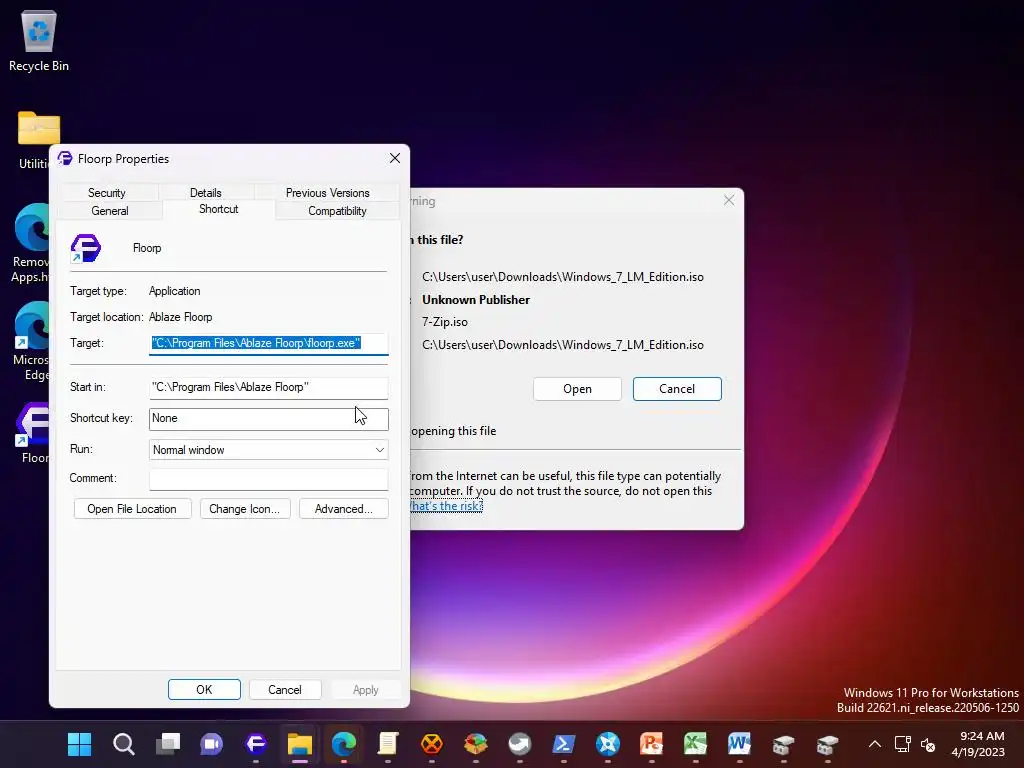Open Word from the taskbar
Image resolution: width=1024 pixels, height=768 pixels.
pos(740,744)
